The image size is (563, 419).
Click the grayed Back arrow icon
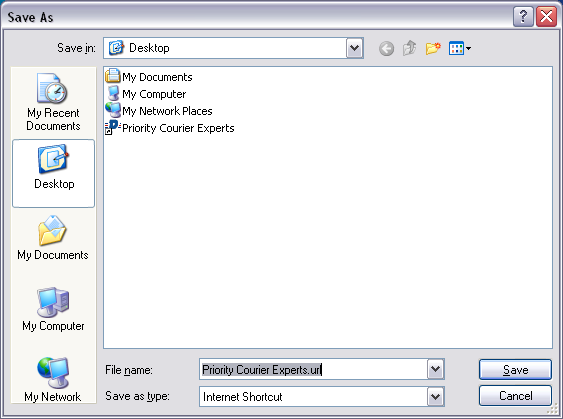coord(386,48)
